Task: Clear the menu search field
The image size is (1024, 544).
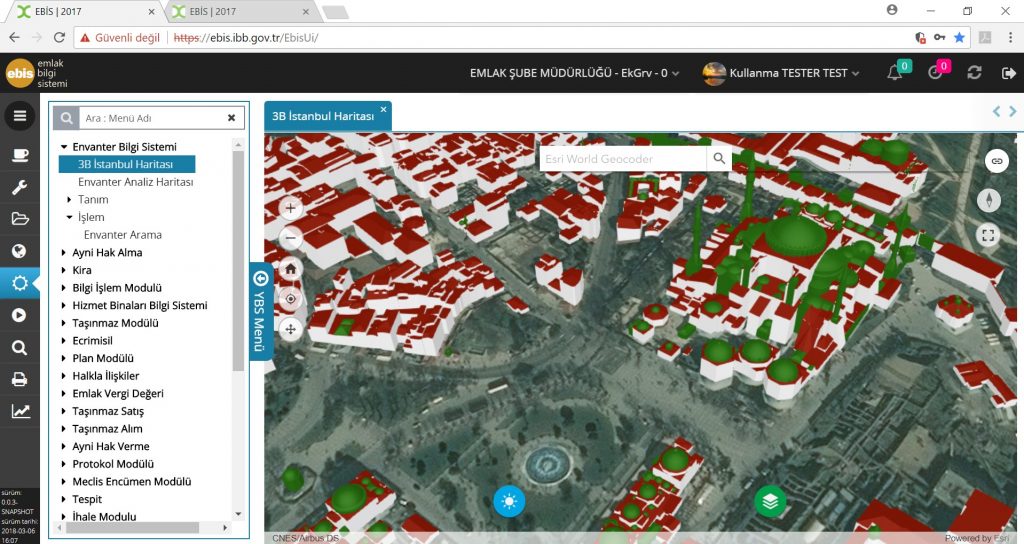Action: (231, 118)
